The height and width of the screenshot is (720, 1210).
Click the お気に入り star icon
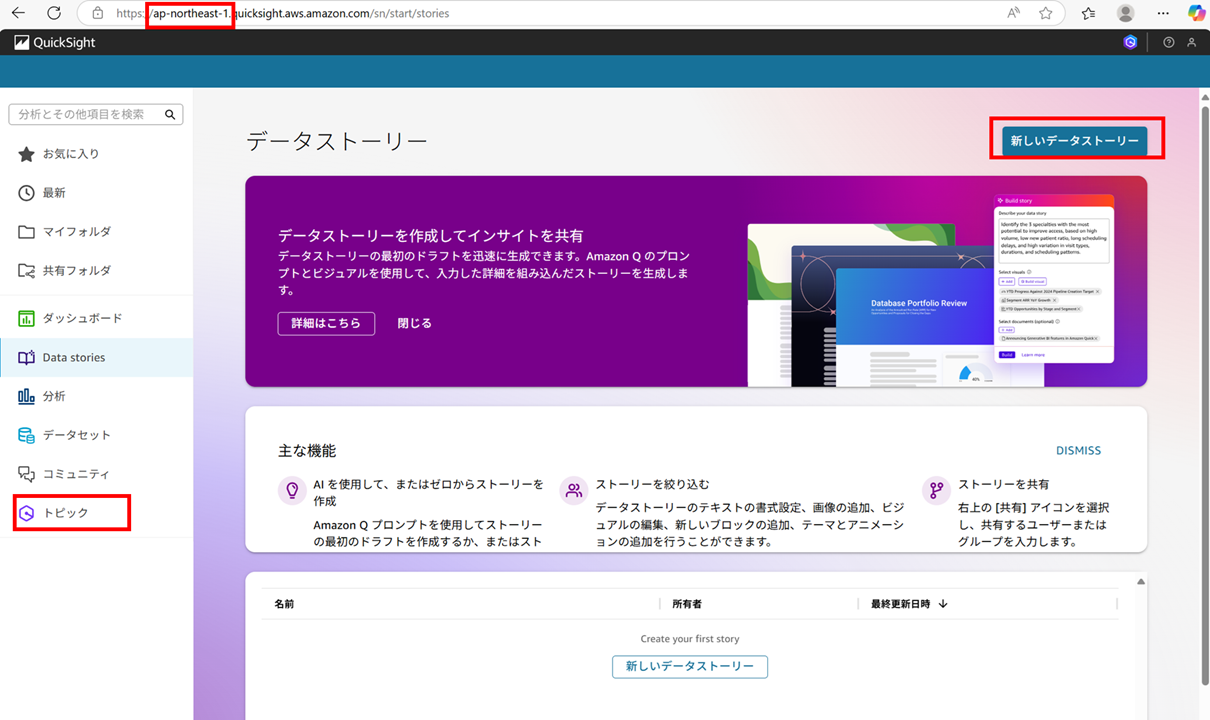pyautogui.click(x=26, y=154)
